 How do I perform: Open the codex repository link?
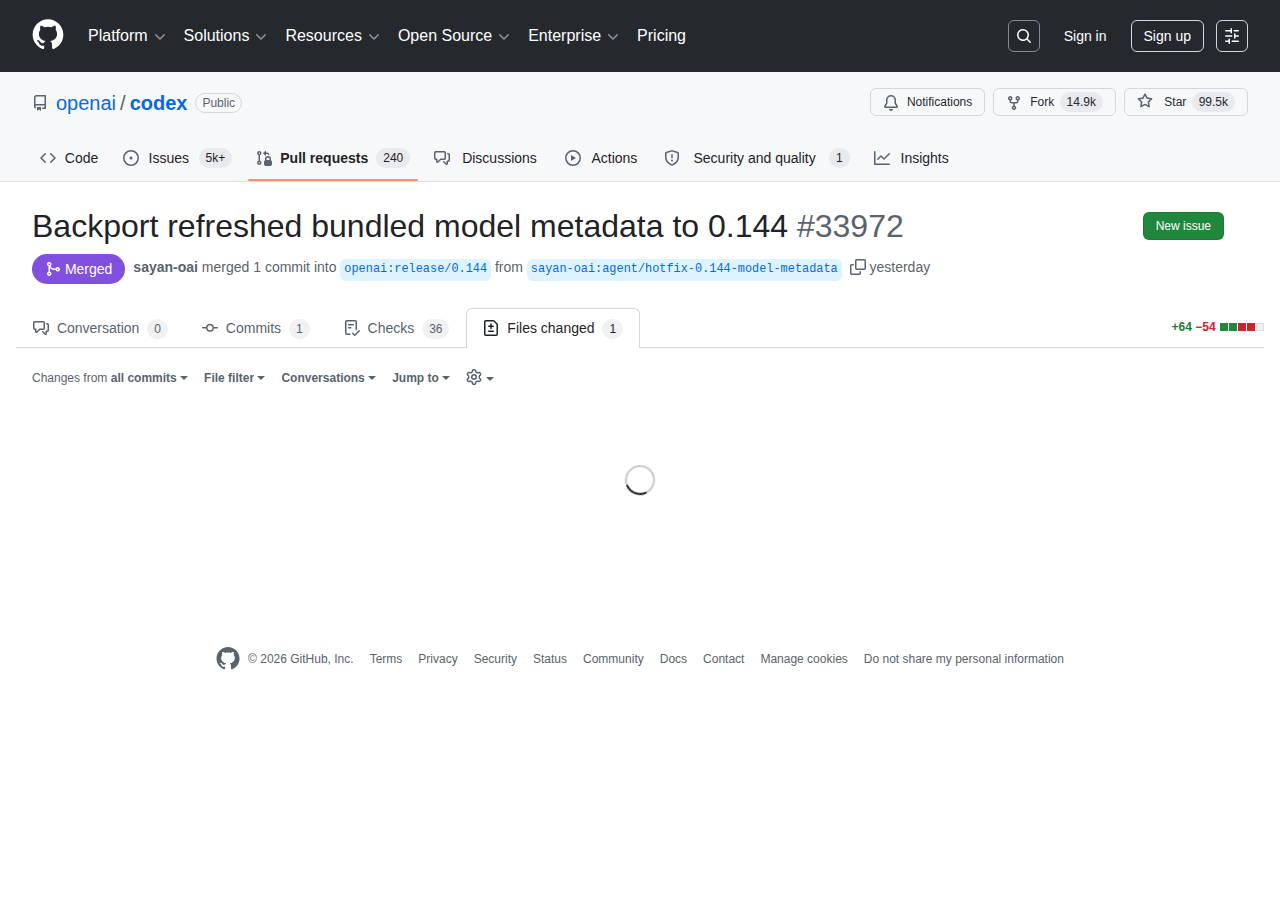click(x=158, y=103)
